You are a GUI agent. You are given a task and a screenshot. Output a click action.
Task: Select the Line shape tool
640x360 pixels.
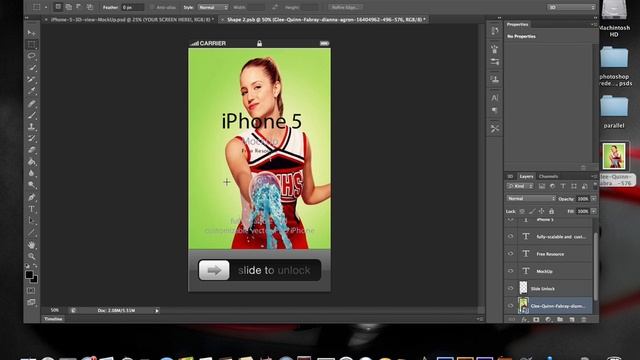(31, 233)
